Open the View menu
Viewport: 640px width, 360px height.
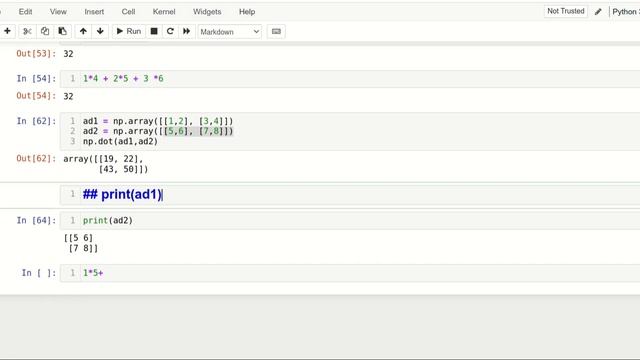click(58, 12)
